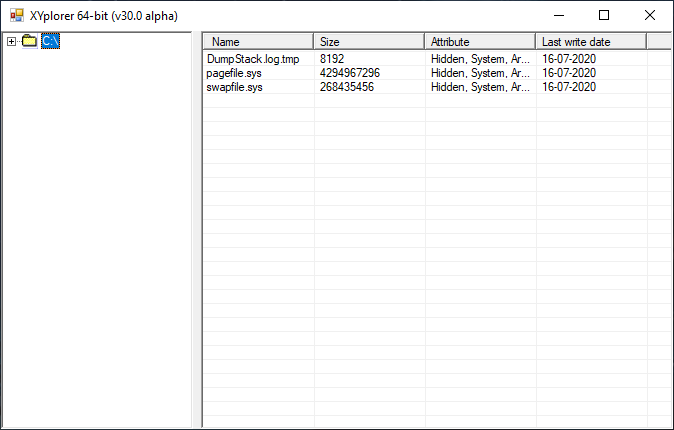Click the 268435456 size cell
The height and width of the screenshot is (430, 674).
pyautogui.click(x=347, y=87)
